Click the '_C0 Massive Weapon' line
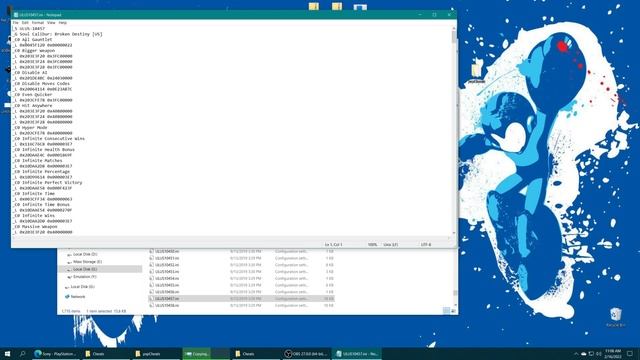 (35, 227)
